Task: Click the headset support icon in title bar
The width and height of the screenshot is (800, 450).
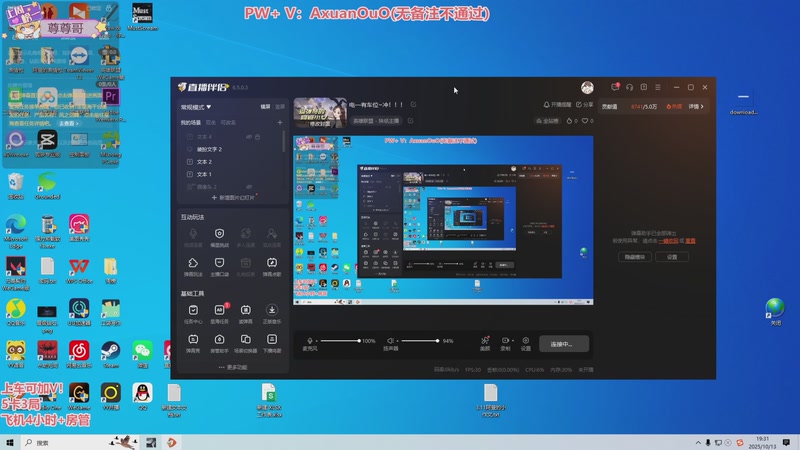Action: (630, 87)
